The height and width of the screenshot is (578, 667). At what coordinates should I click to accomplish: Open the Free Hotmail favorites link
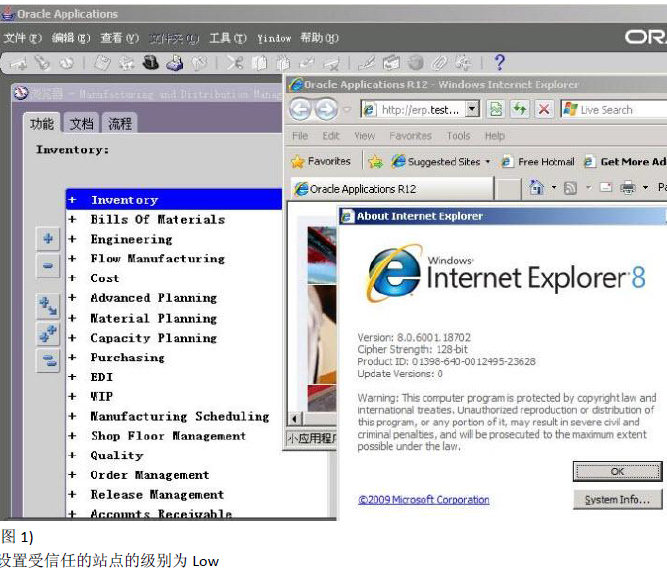tap(538, 162)
